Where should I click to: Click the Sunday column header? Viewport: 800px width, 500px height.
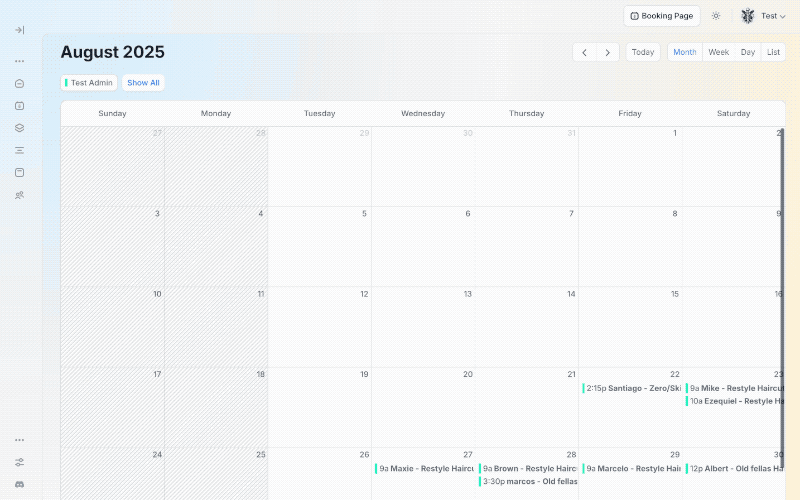click(x=112, y=113)
